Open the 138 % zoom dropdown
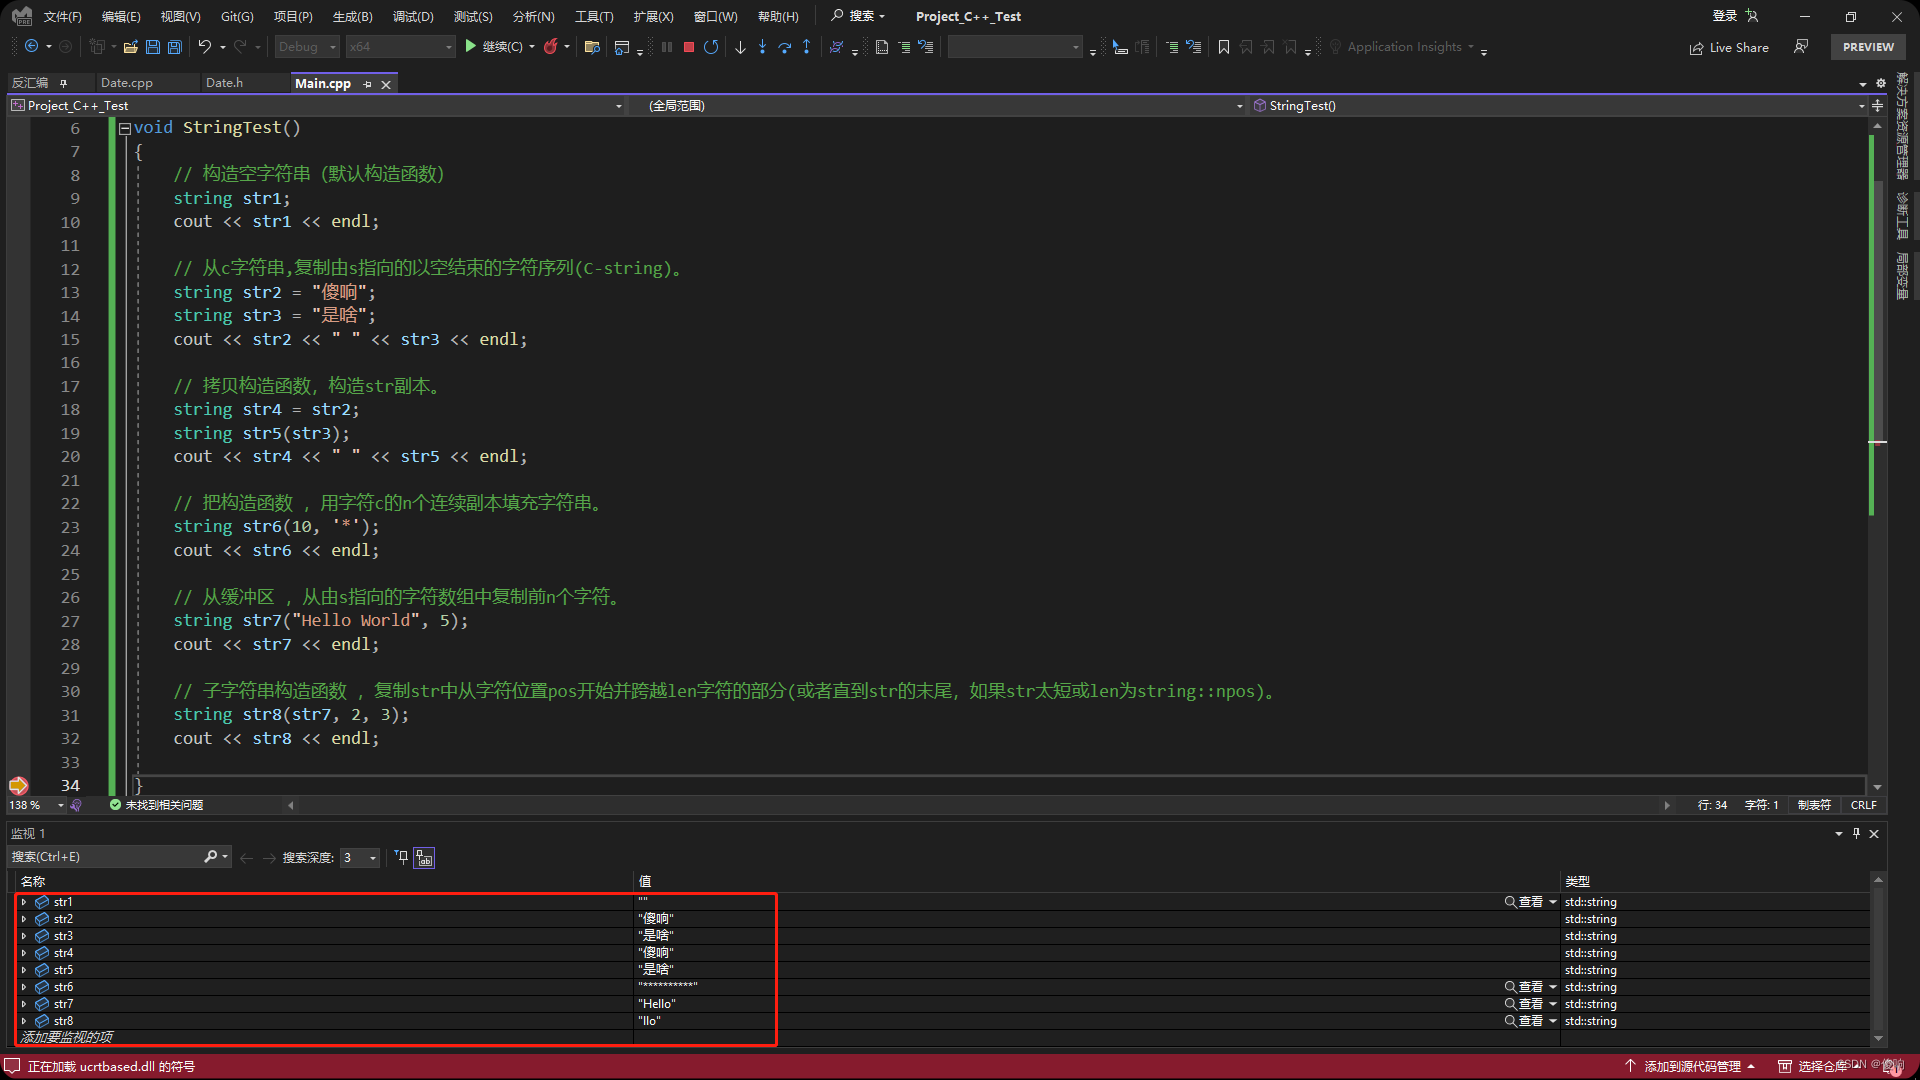Viewport: 1920px width, 1080px height. pos(37,805)
